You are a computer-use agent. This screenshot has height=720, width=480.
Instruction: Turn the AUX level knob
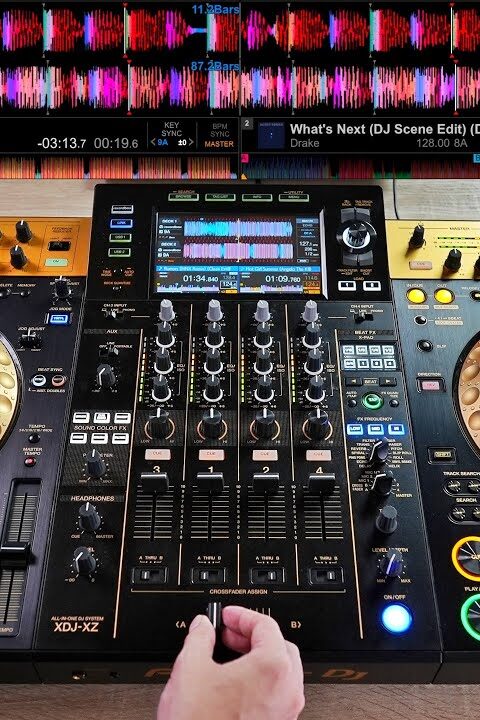tap(107, 375)
